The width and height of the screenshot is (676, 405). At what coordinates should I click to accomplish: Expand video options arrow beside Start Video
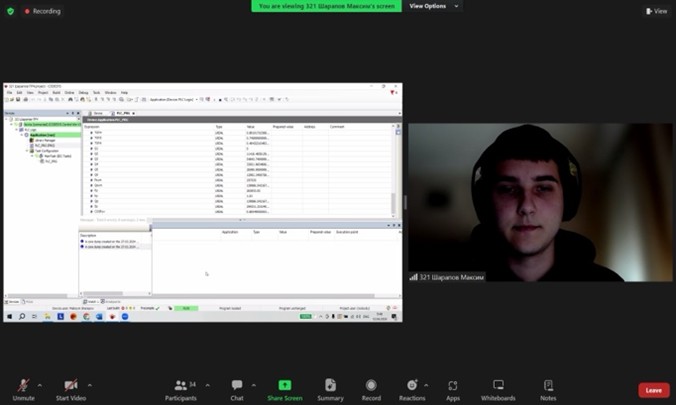90,384
